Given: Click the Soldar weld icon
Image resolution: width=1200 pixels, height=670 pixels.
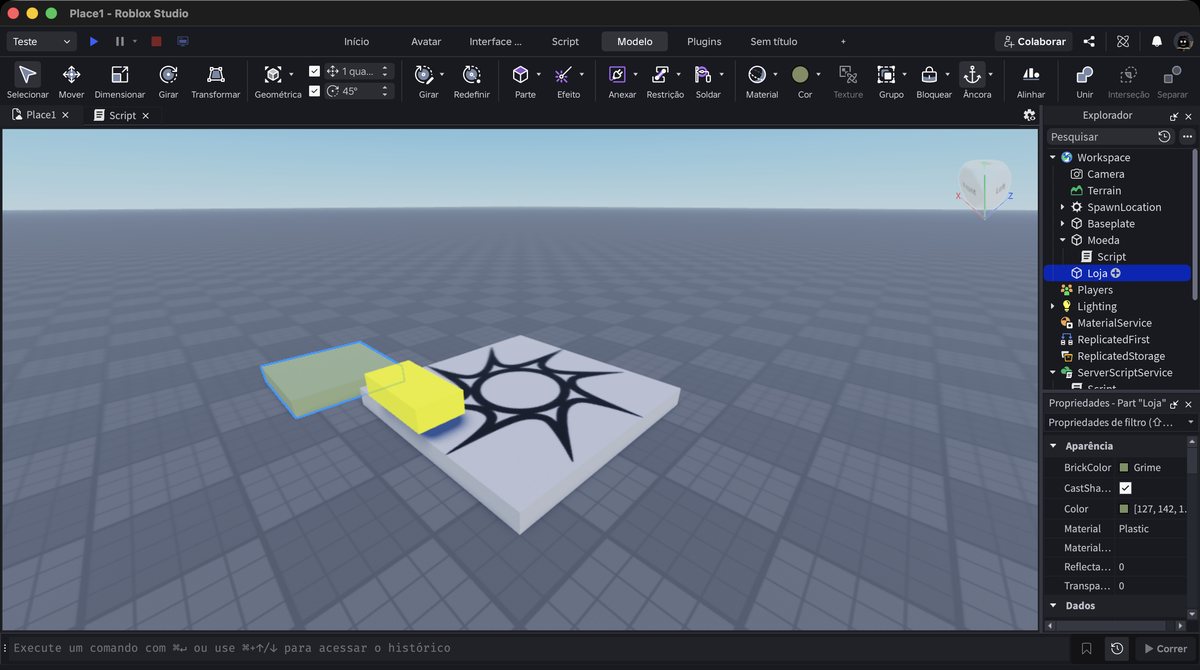Looking at the screenshot, I should coord(703,75).
